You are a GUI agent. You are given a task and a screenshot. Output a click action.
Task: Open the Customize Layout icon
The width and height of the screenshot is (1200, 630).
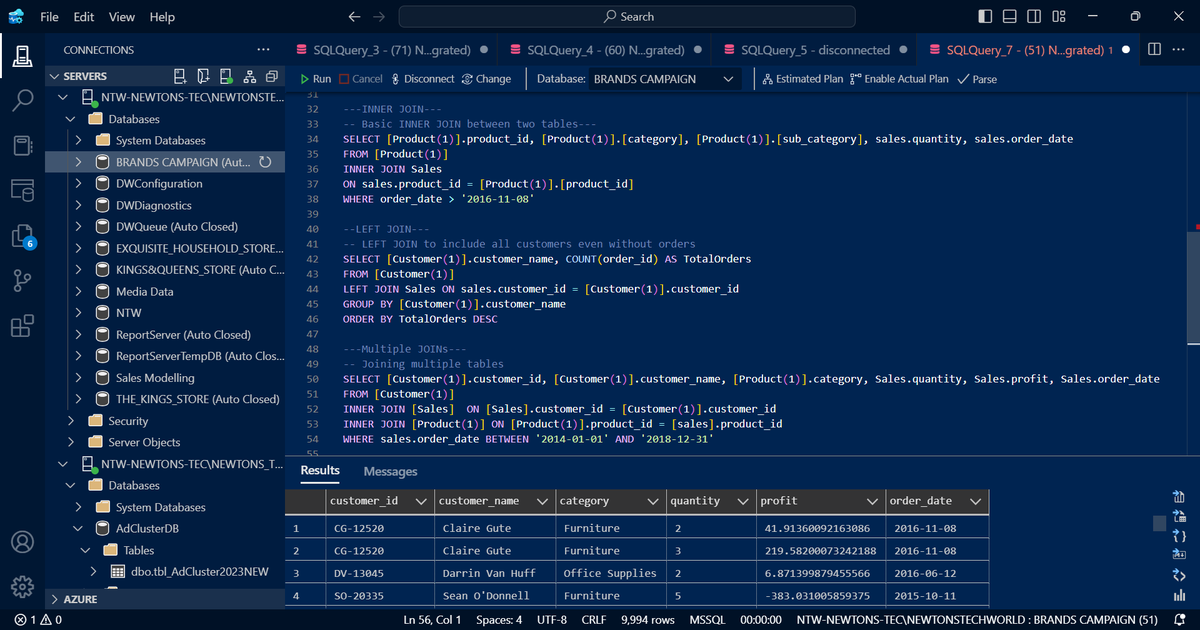point(1059,16)
